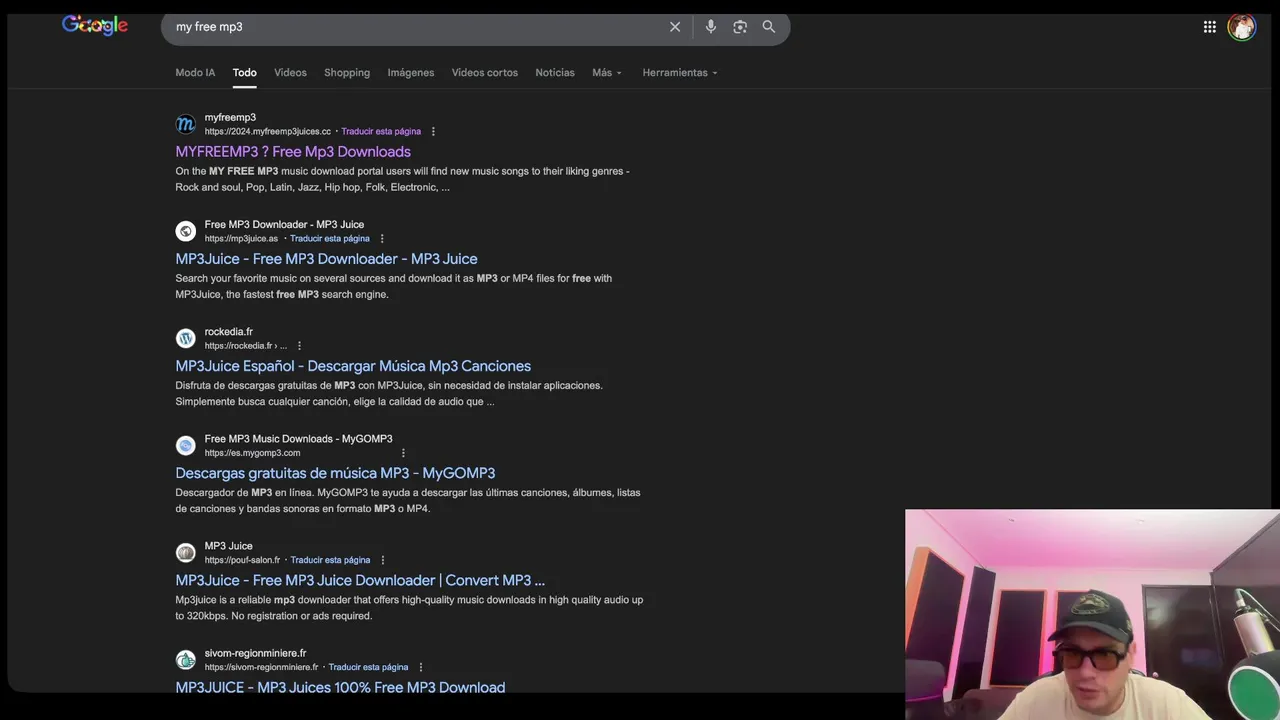Screen dimensions: 1280x720
Task: Open MP3Juice Español Descargar Música result
Action: tap(353, 366)
